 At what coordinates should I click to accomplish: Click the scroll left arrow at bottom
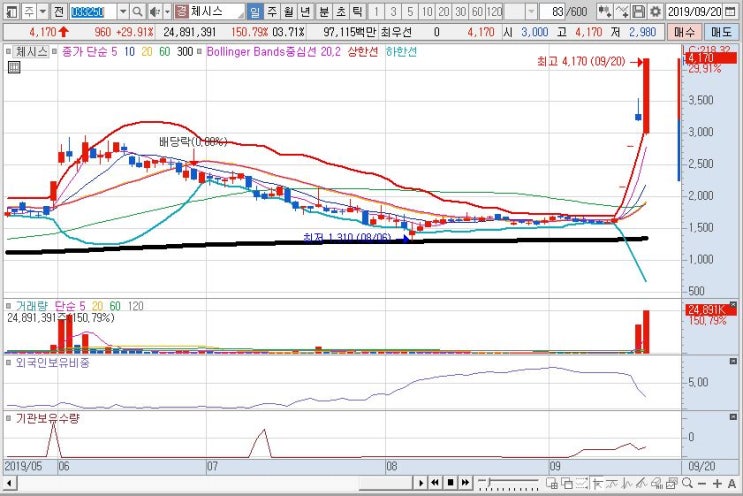(x=9, y=484)
